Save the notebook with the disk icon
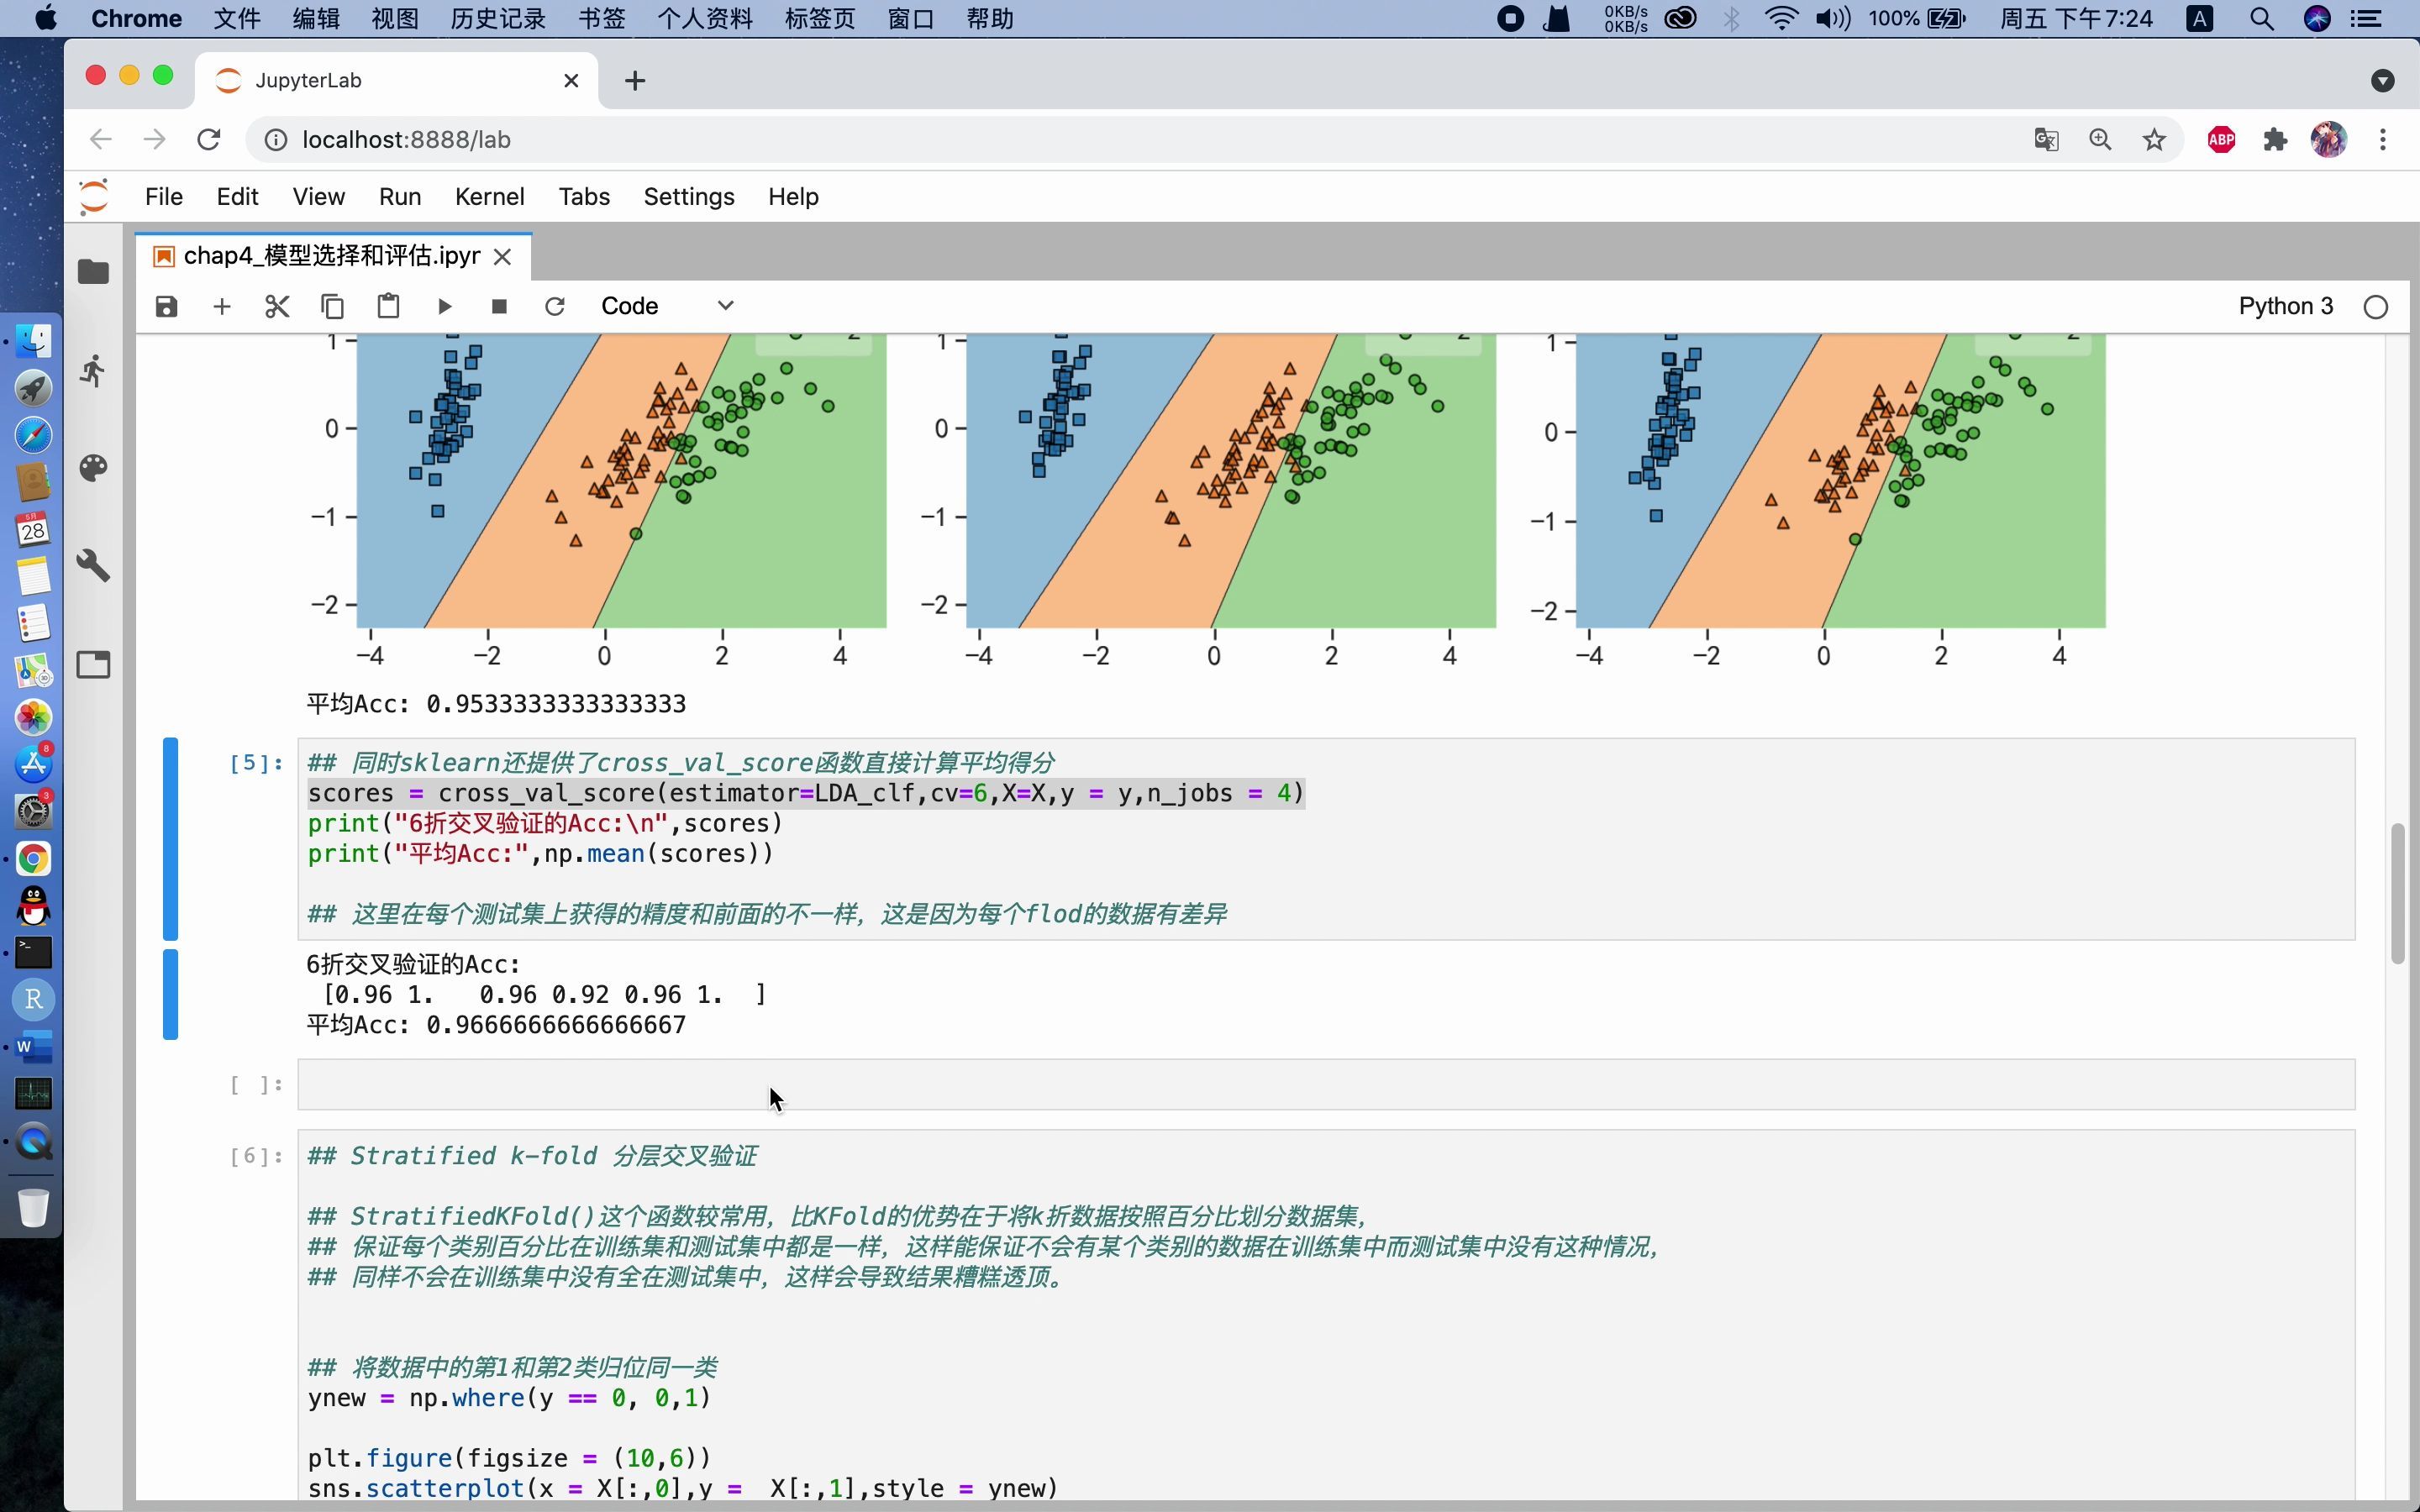The width and height of the screenshot is (2420, 1512). point(166,306)
